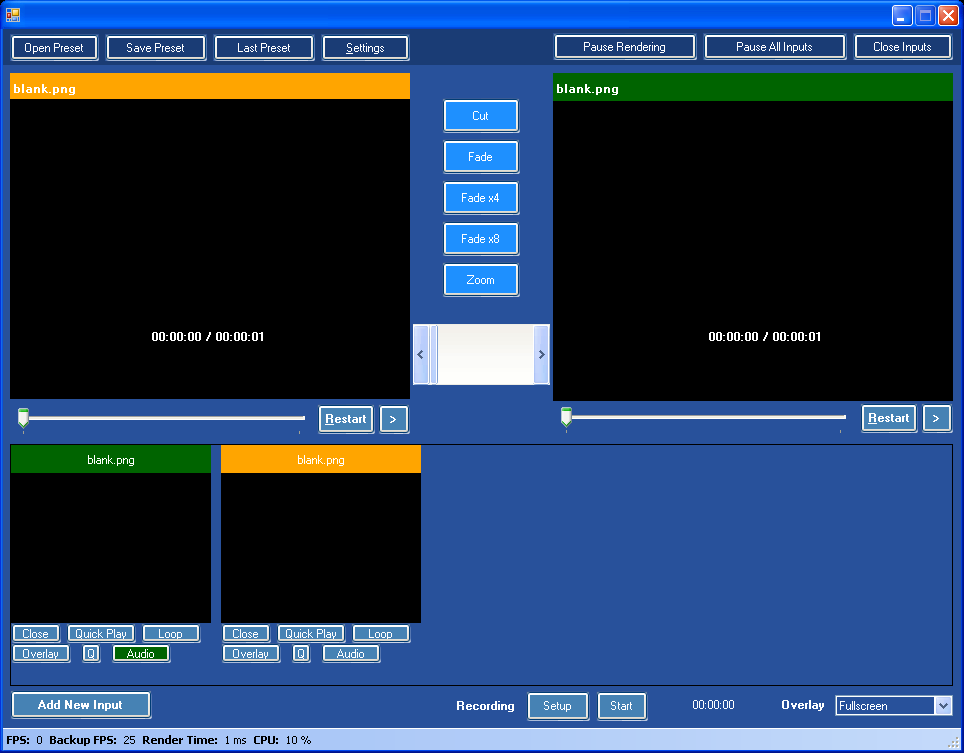The height and width of the screenshot is (753, 964).
Task: Quick Play the second input
Action: [x=311, y=634]
